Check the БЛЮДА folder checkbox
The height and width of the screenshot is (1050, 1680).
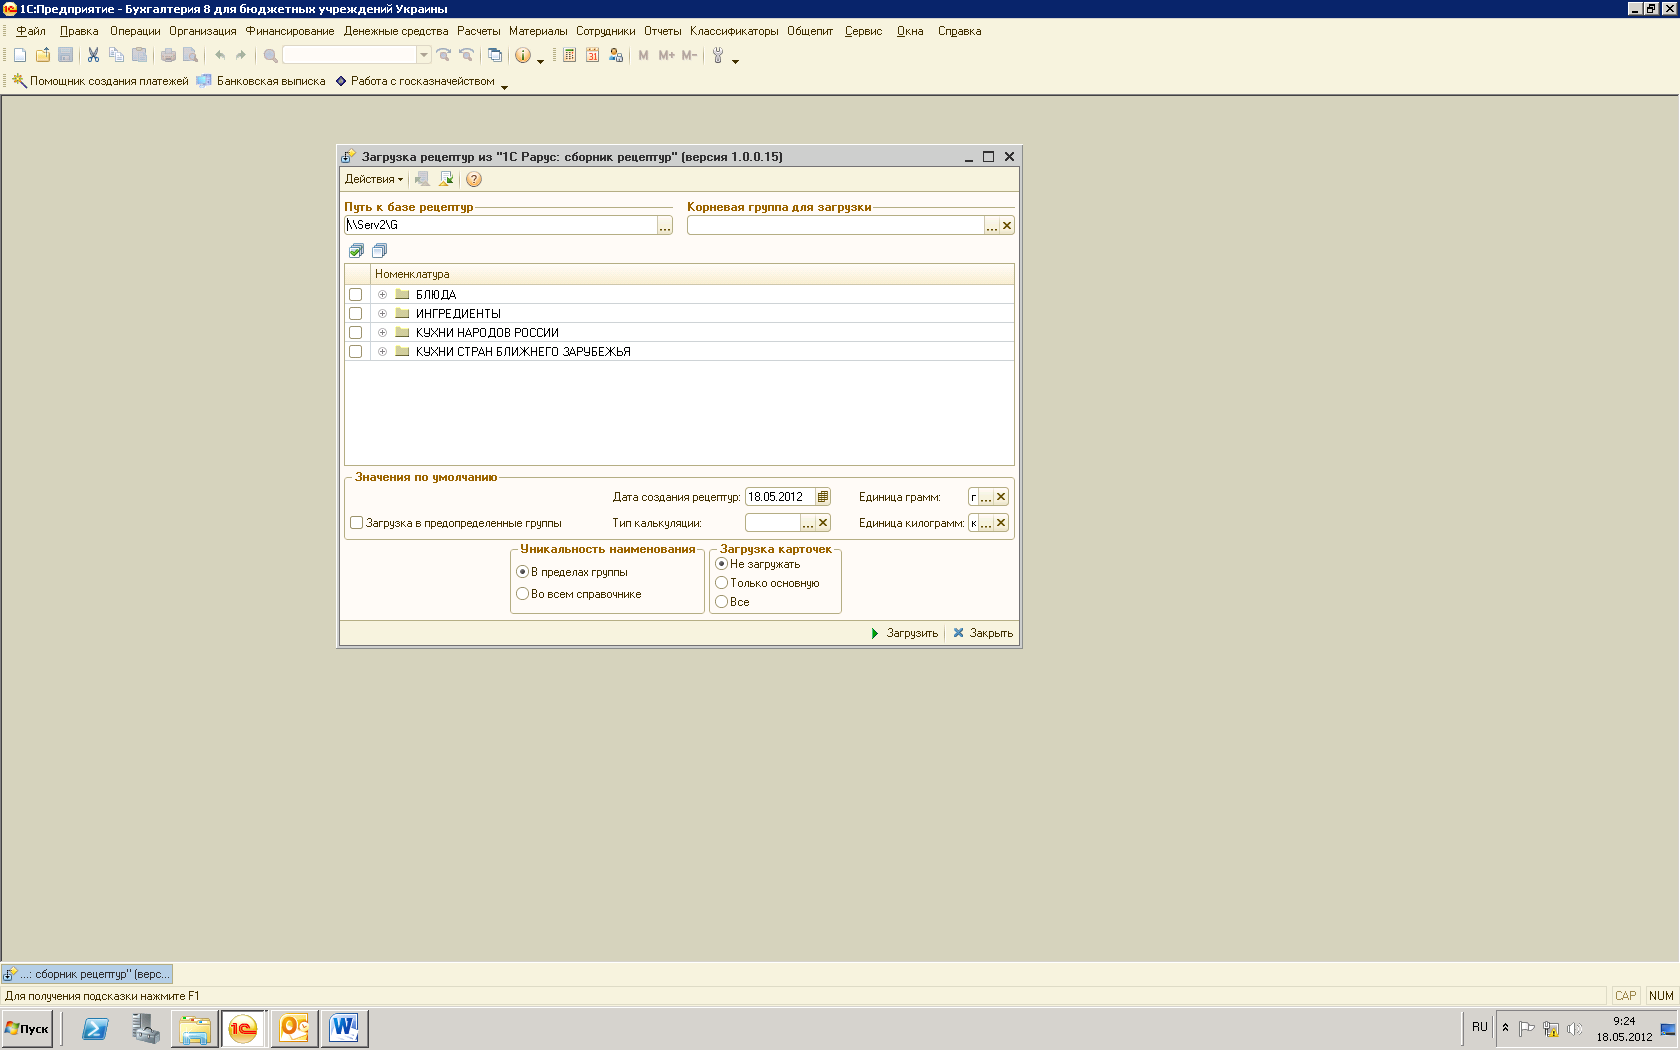coord(355,295)
